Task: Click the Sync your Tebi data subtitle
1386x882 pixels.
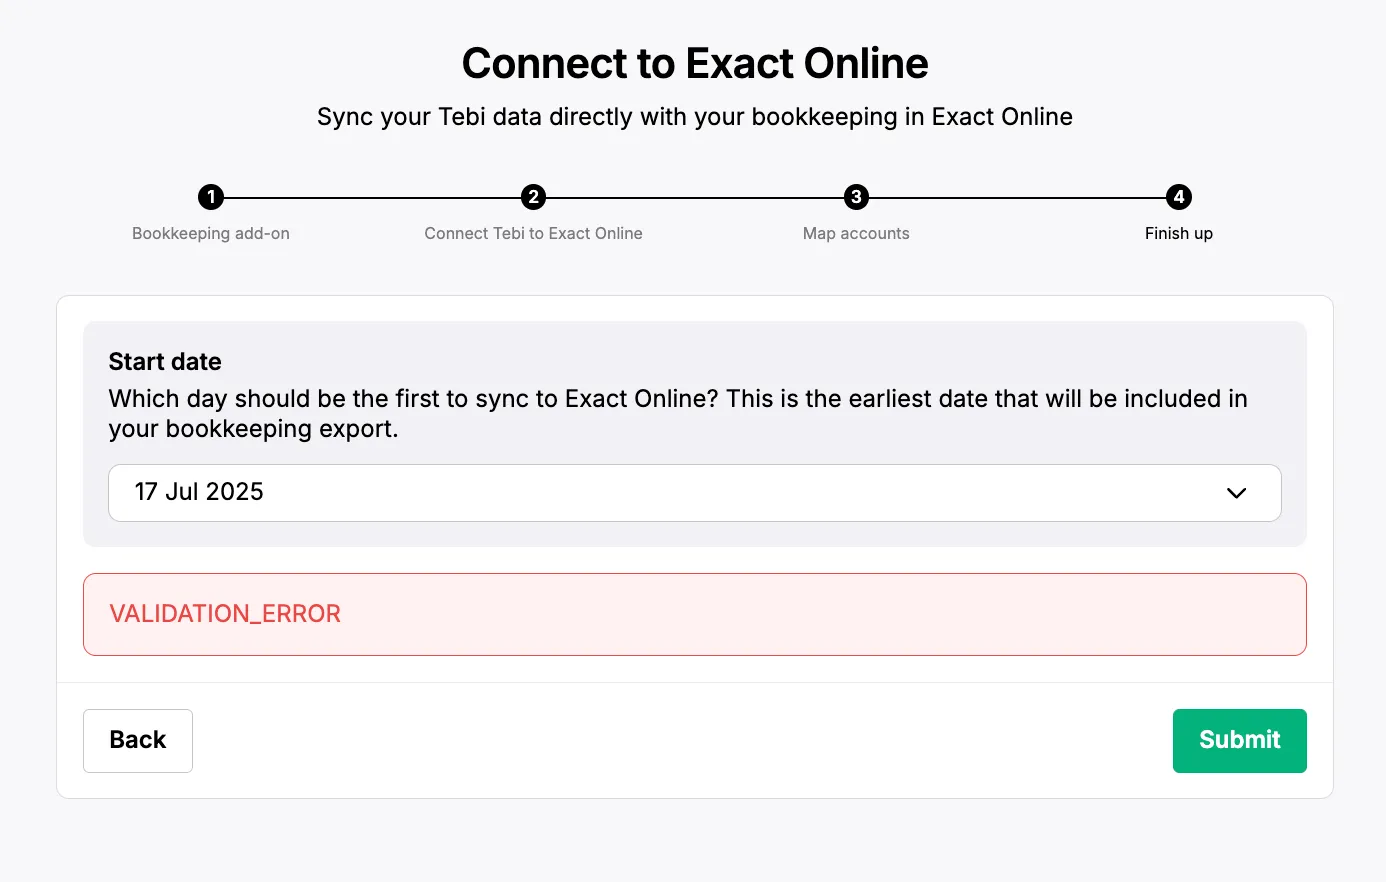Action: coord(694,117)
